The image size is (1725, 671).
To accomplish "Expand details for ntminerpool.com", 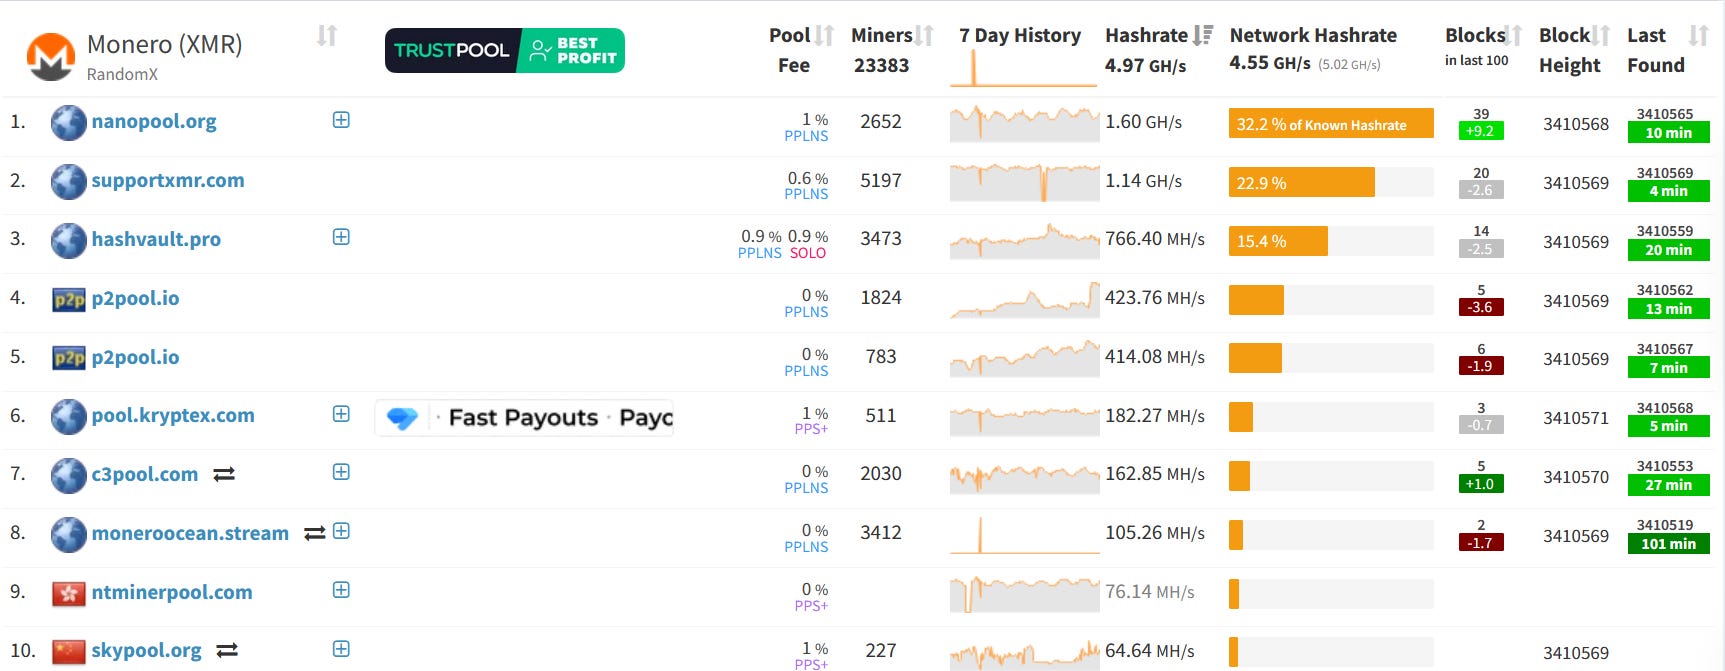I will pos(341,590).
